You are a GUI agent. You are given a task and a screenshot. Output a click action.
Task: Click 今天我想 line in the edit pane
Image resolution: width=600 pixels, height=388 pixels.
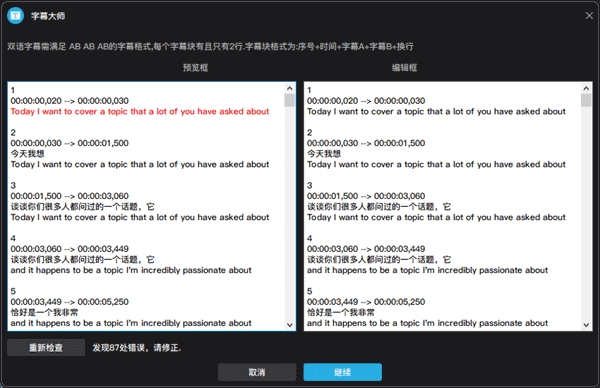click(324, 153)
